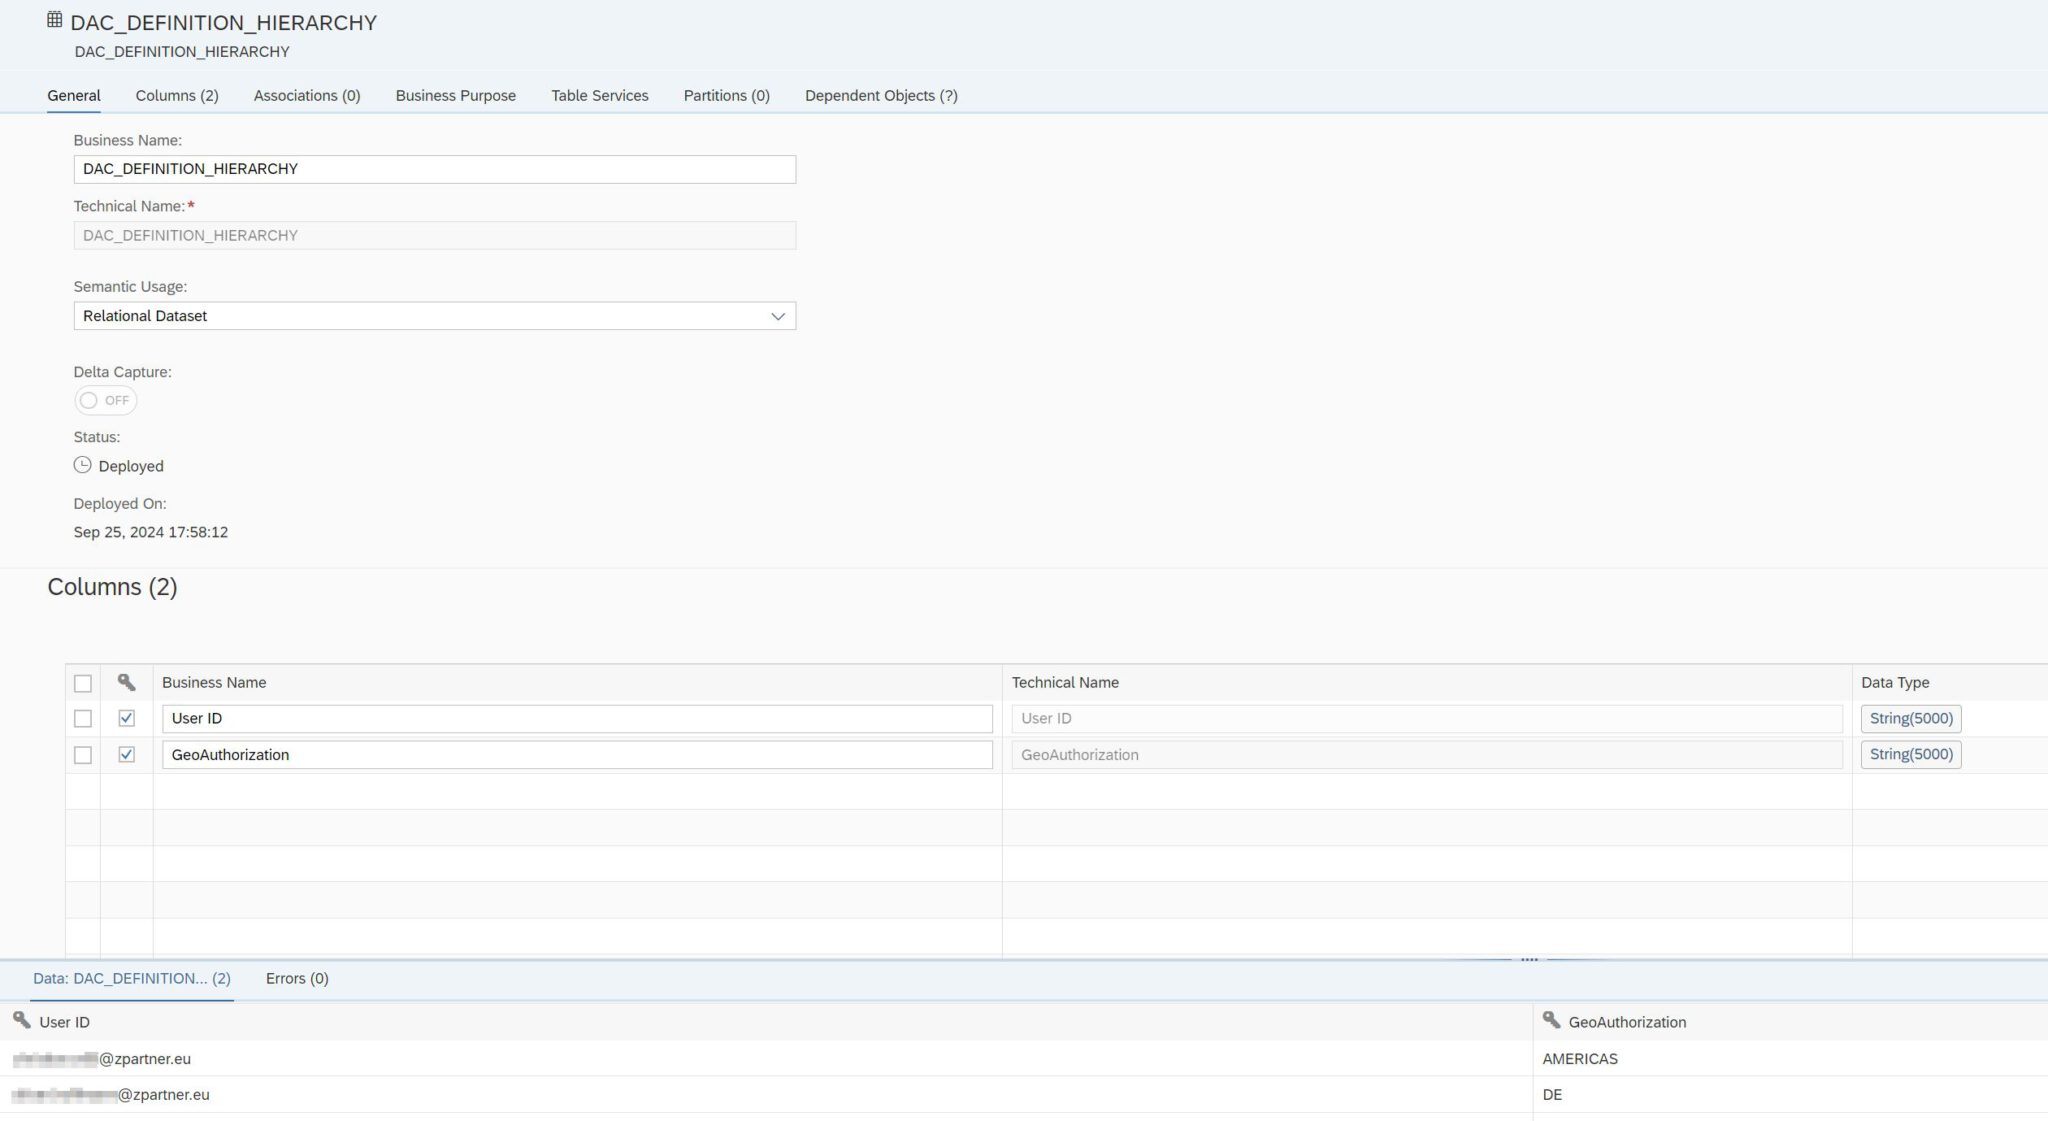This screenshot has width=2048, height=1121.
Task: Switch to the Associations (0) tab
Action: pos(306,95)
